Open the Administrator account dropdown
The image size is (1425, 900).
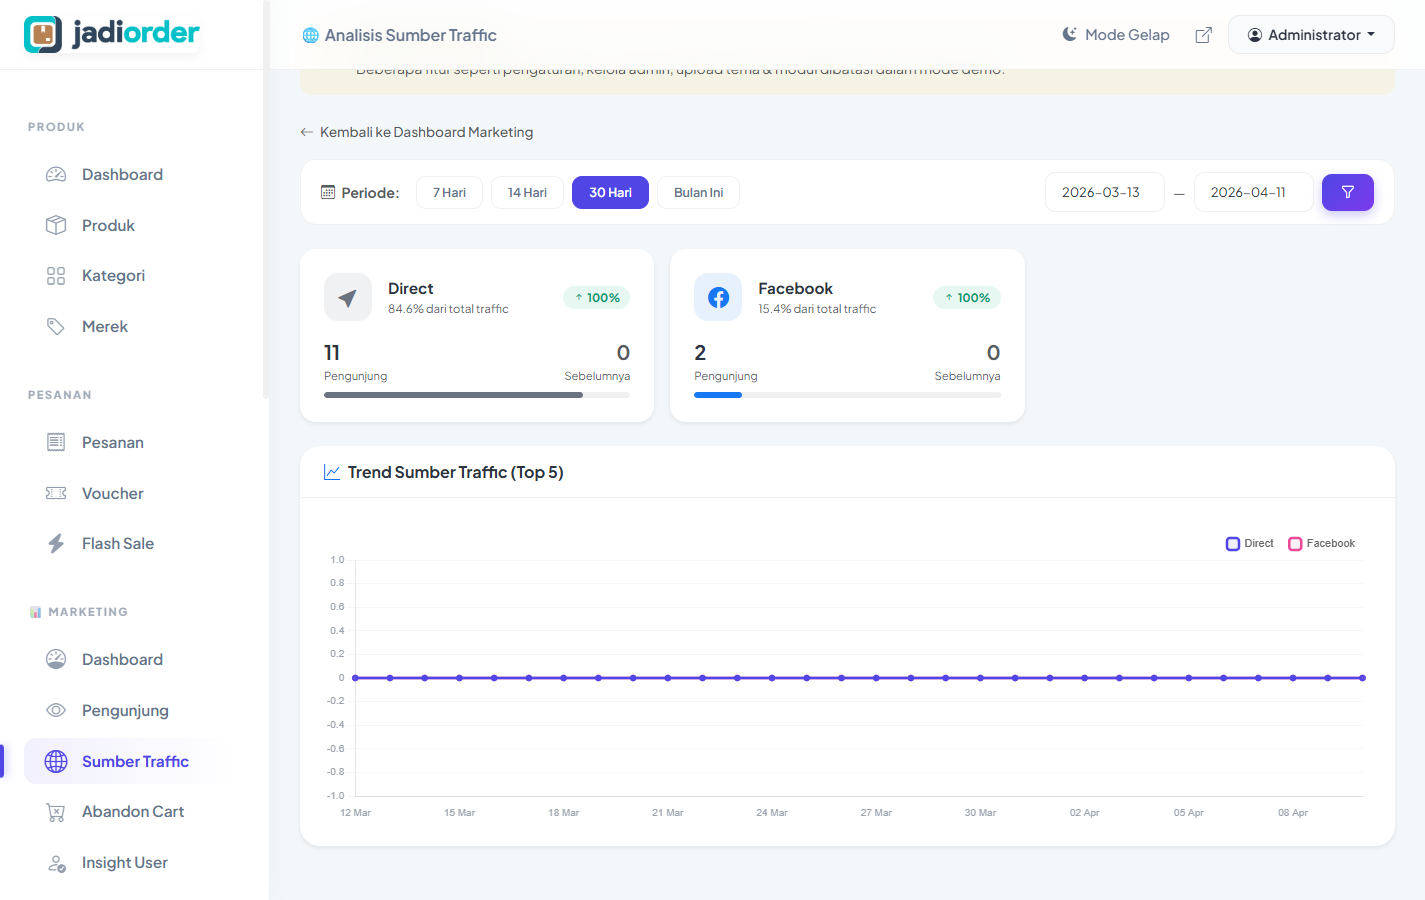1310,34
